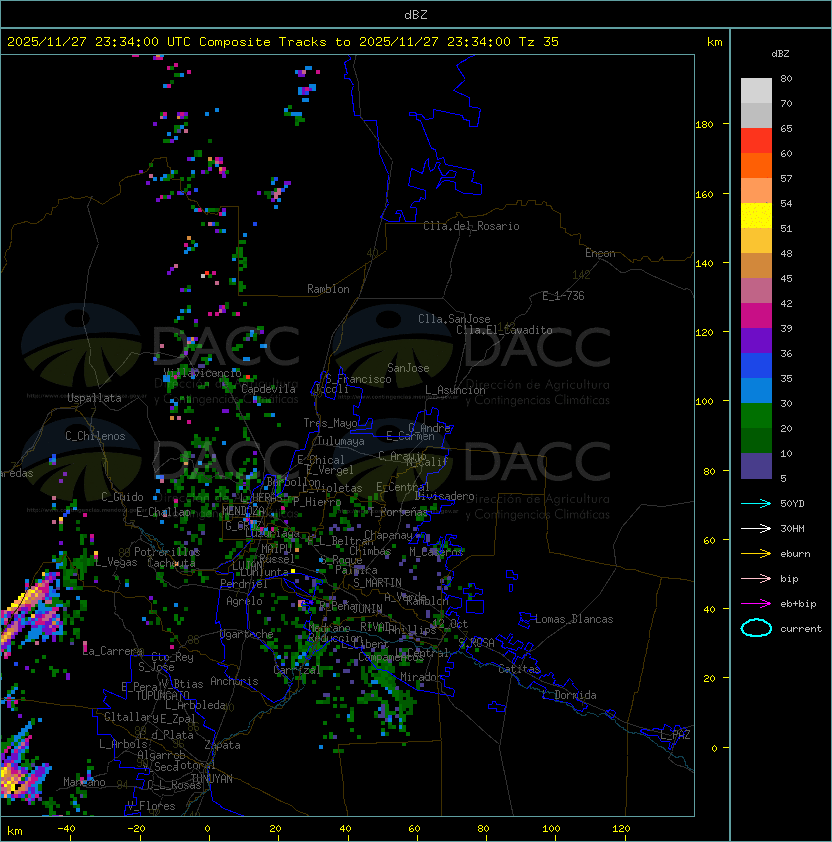The width and height of the screenshot is (832, 842).
Task: Click the magenta eb+bip arrow symbol
Action: point(756,604)
